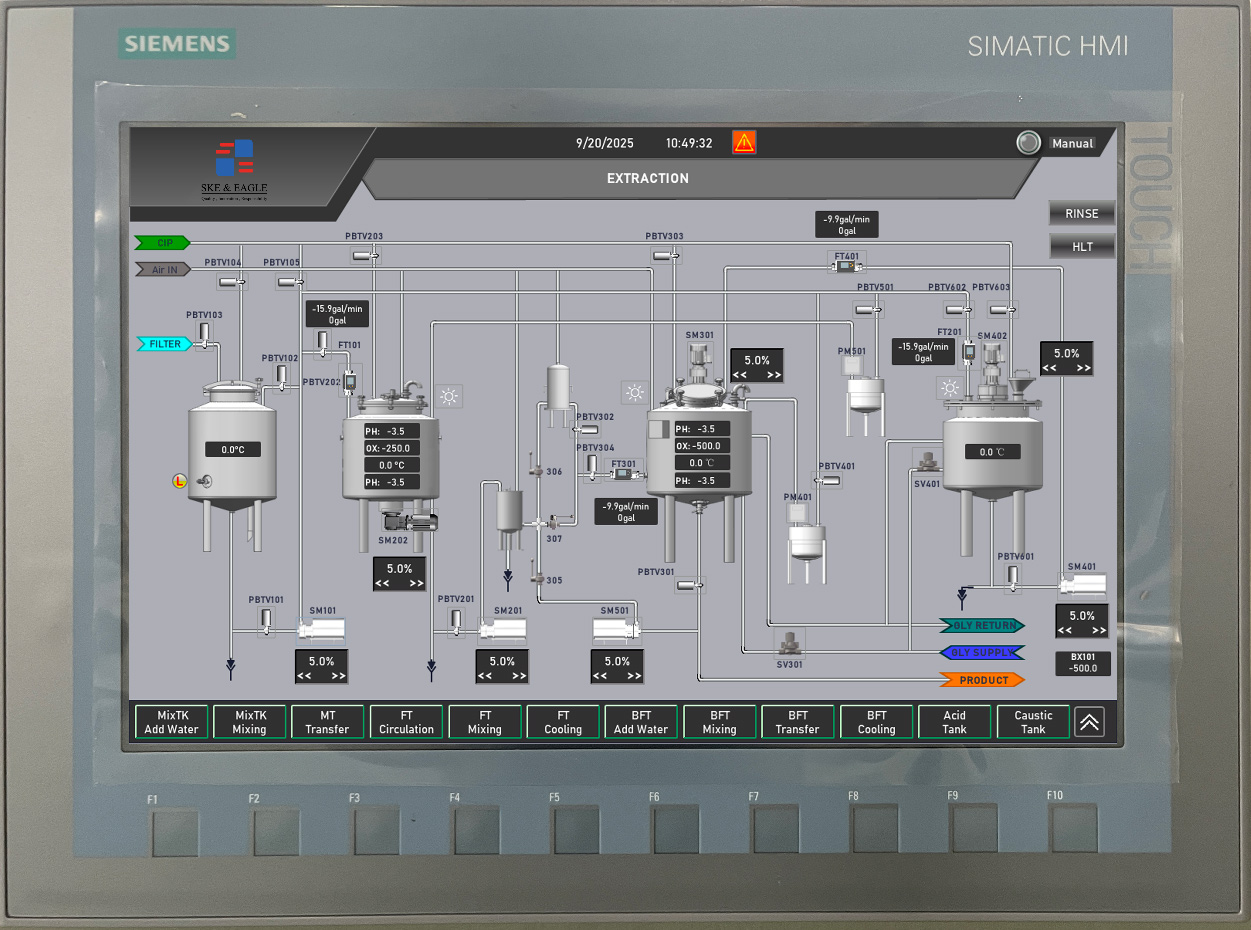The height and width of the screenshot is (930, 1251).
Task: Switch to the Caustic Tank tab
Action: pyautogui.click(x=1033, y=722)
